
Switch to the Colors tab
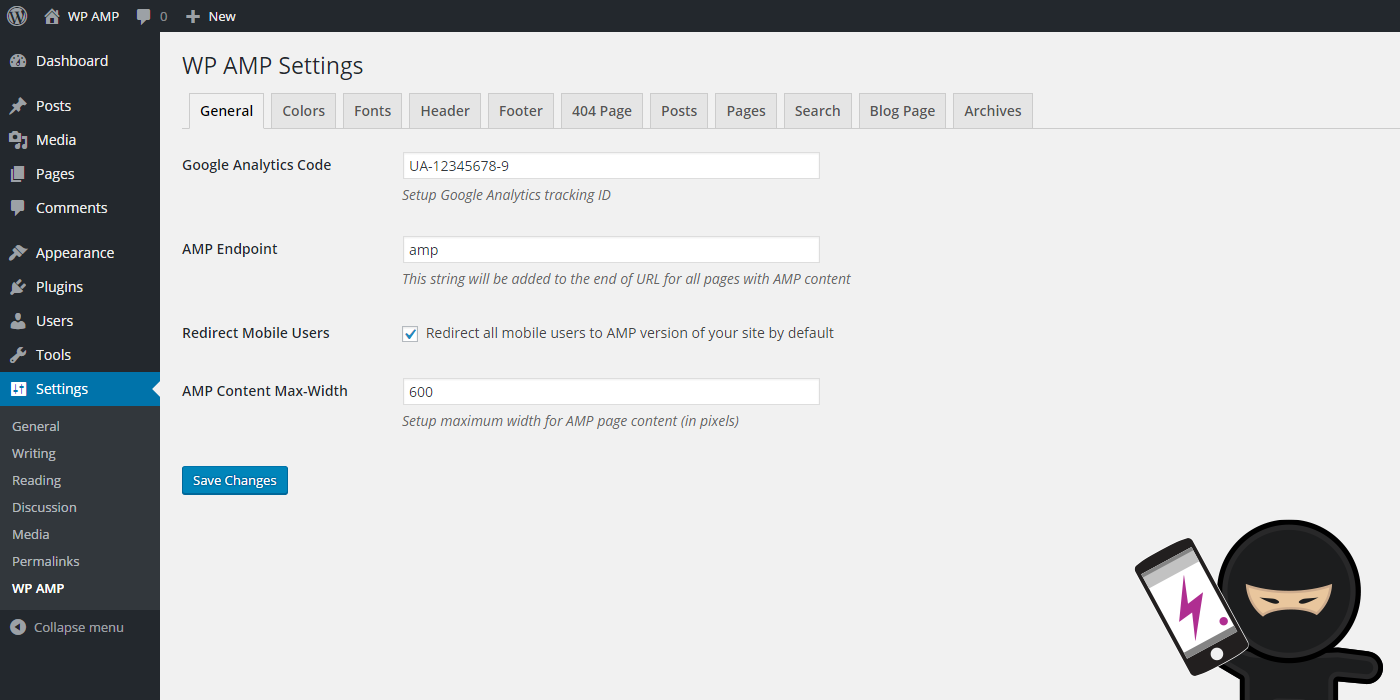point(302,110)
